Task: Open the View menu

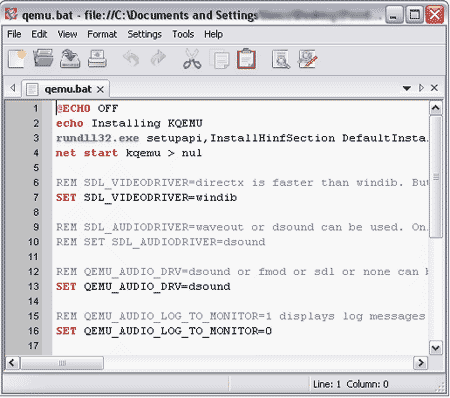Action: [67, 34]
